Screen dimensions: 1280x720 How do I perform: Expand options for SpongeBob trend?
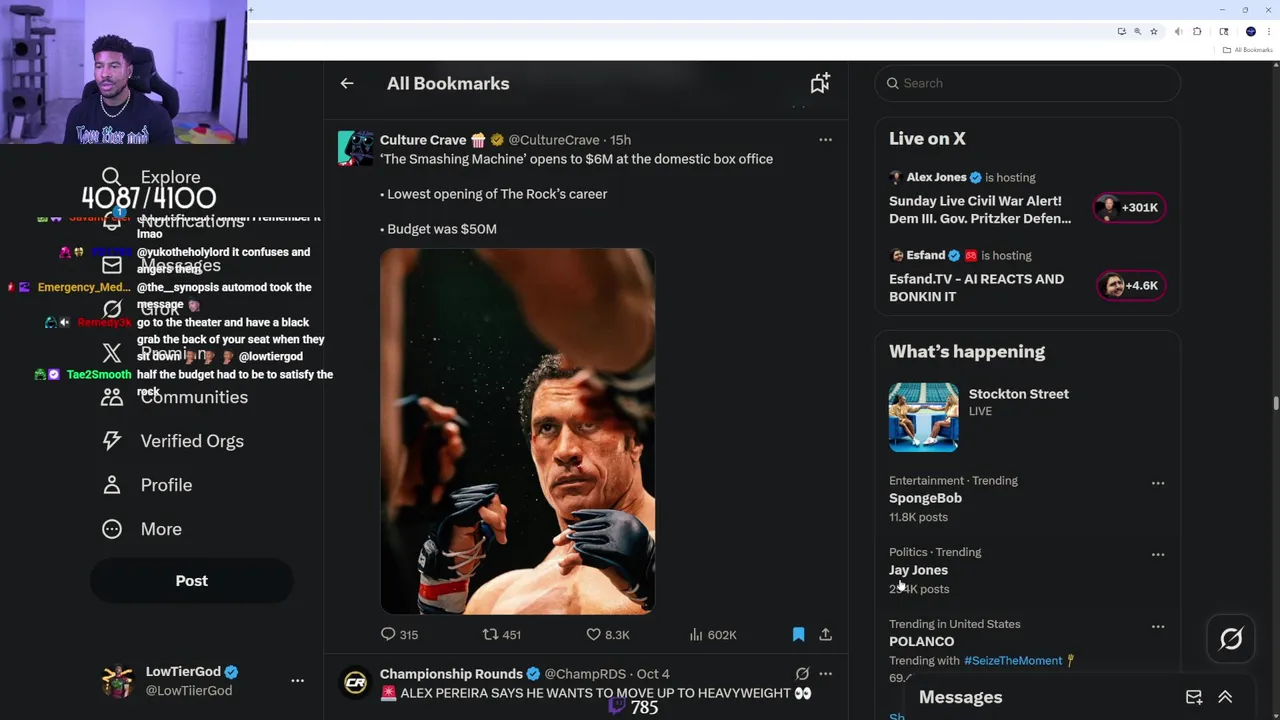click(1158, 483)
